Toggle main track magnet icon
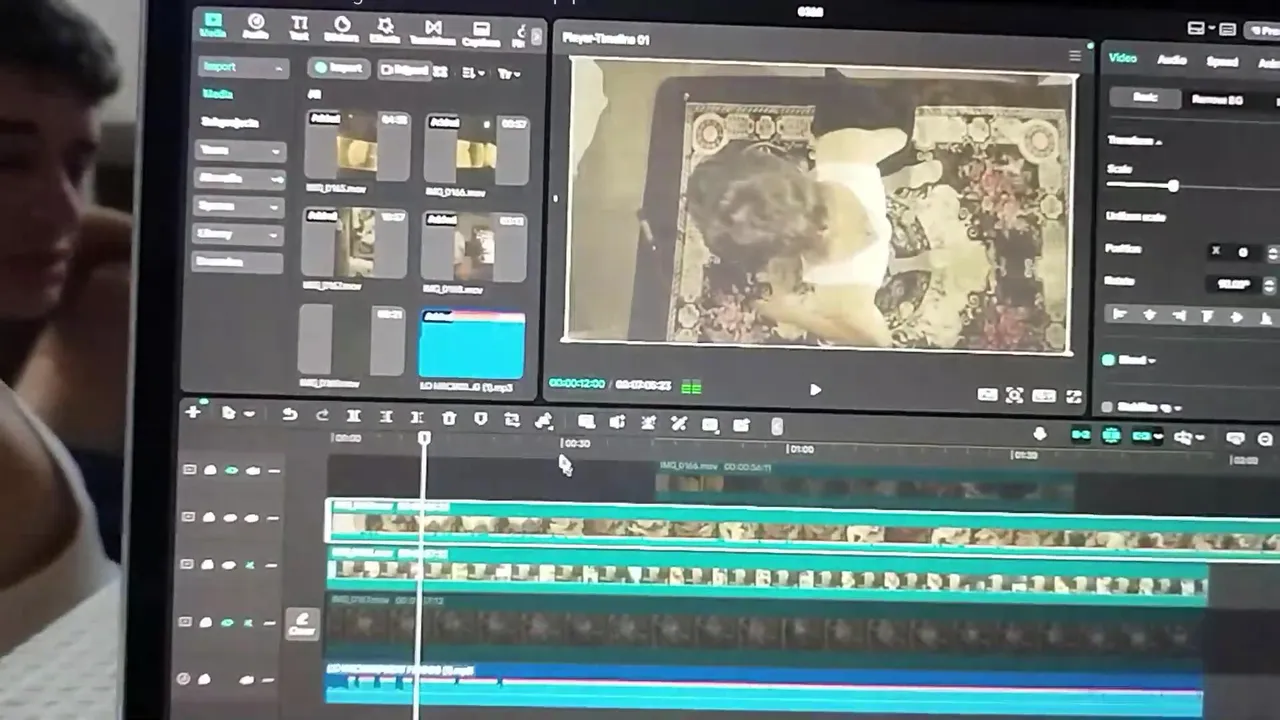This screenshot has width=1280, height=720. [x=1081, y=435]
